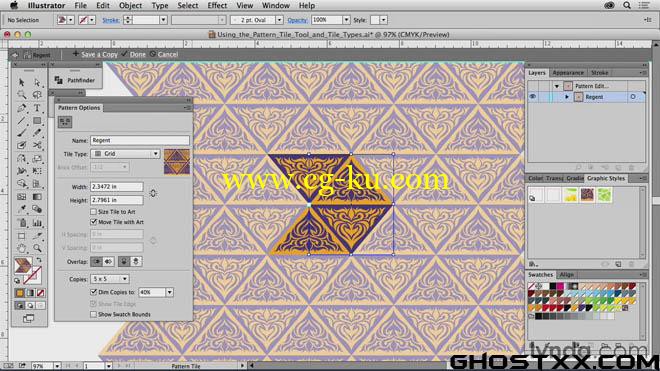Select the Pen tool

coord(21,108)
